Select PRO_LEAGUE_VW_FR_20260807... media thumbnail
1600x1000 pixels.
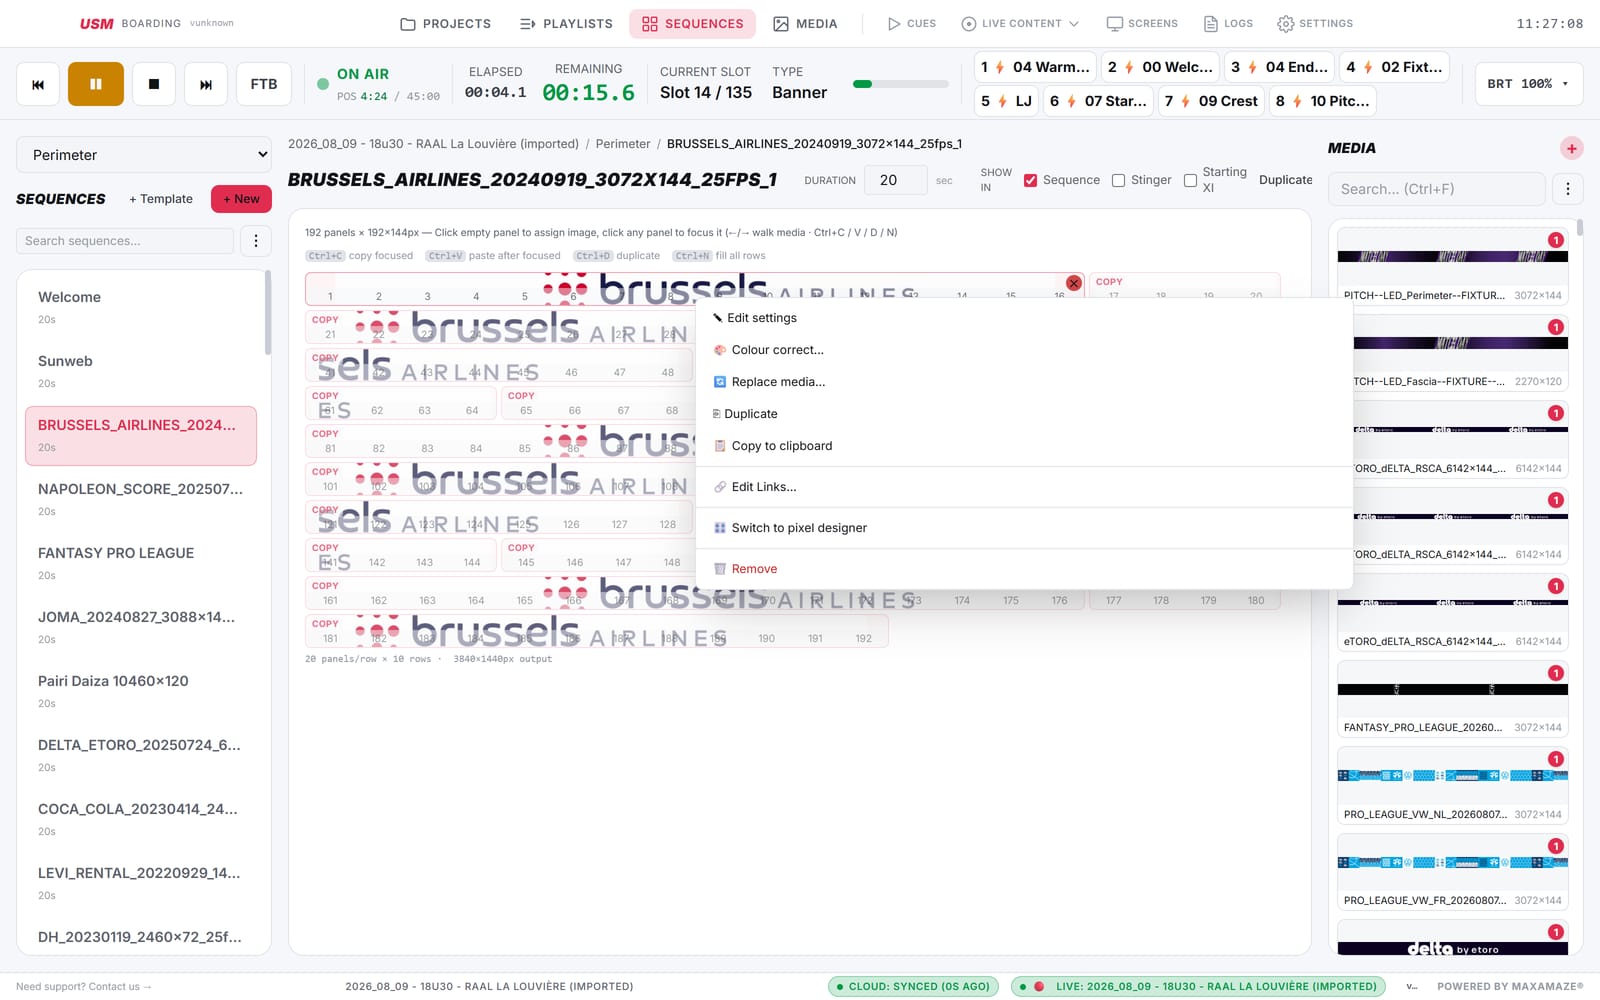[x=1452, y=872]
